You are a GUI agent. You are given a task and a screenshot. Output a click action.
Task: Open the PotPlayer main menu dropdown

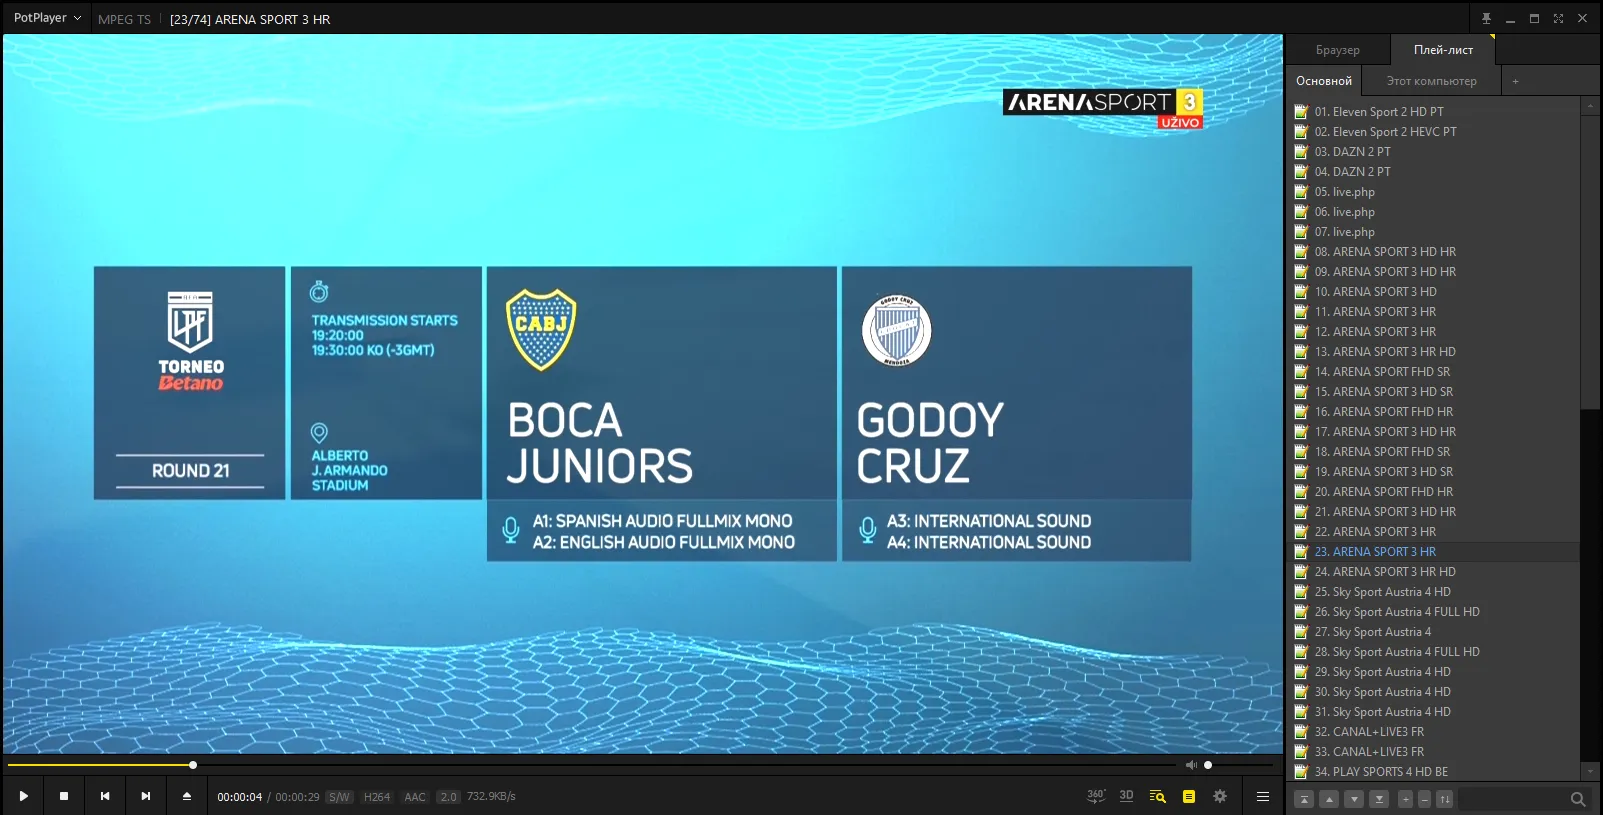point(47,18)
